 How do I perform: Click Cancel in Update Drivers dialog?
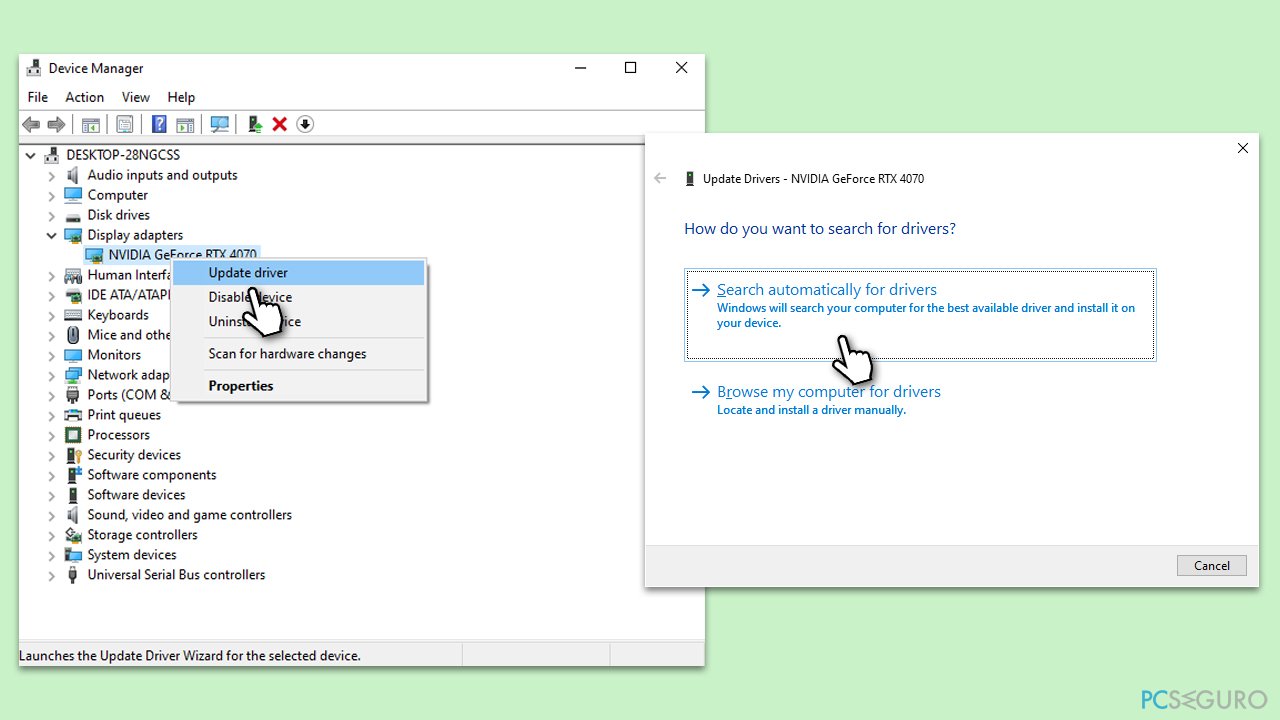point(1212,565)
